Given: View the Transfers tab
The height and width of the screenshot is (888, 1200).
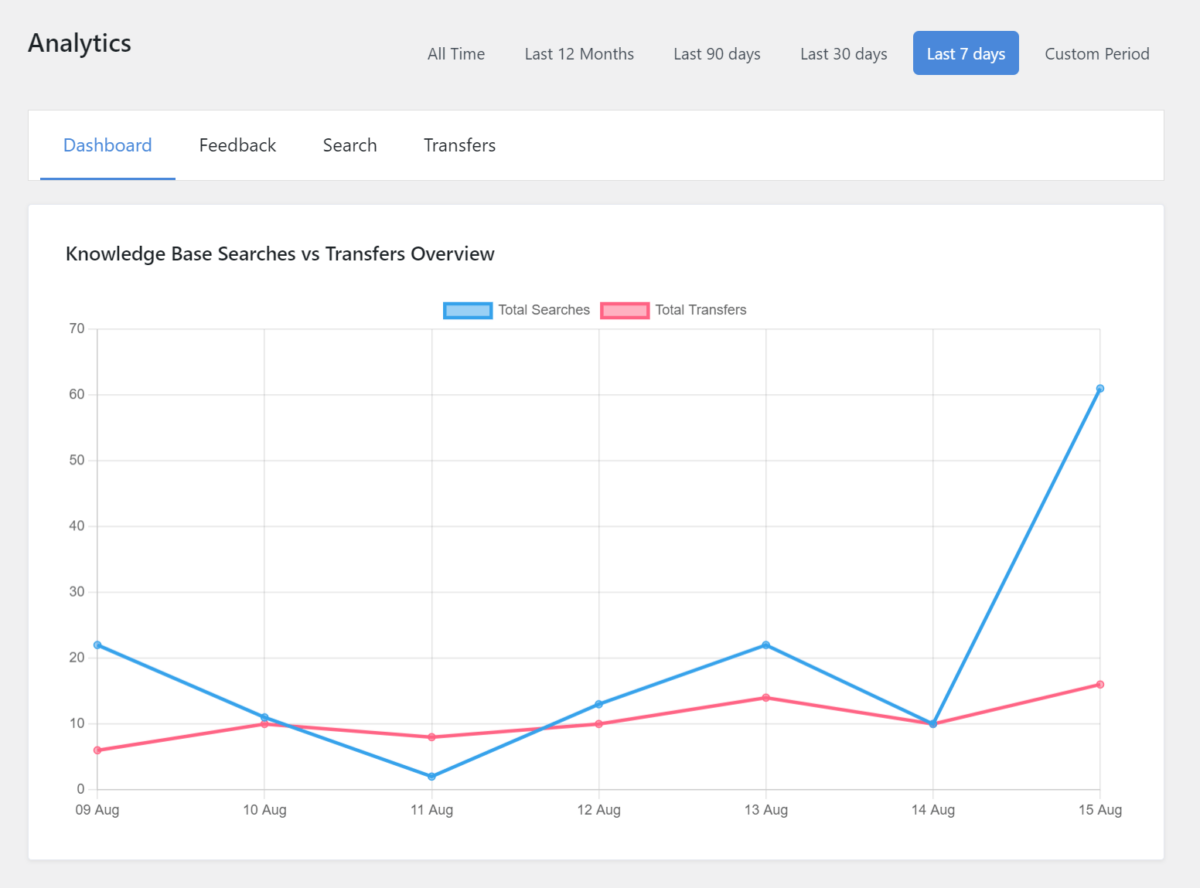Looking at the screenshot, I should click(x=459, y=145).
